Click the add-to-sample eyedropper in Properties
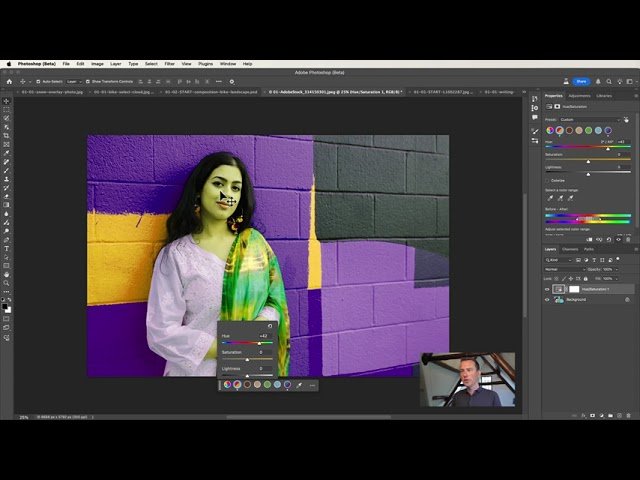The width and height of the screenshot is (640, 480). click(560, 198)
